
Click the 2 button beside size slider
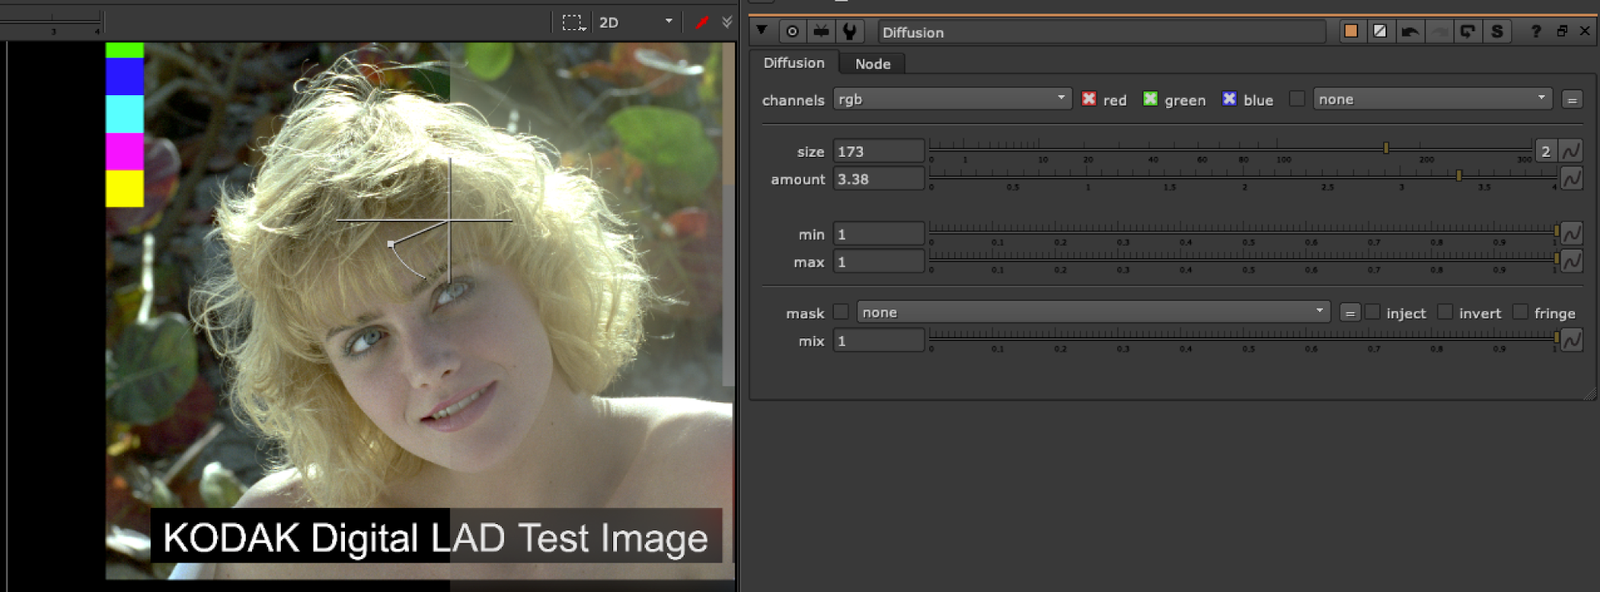1545,151
